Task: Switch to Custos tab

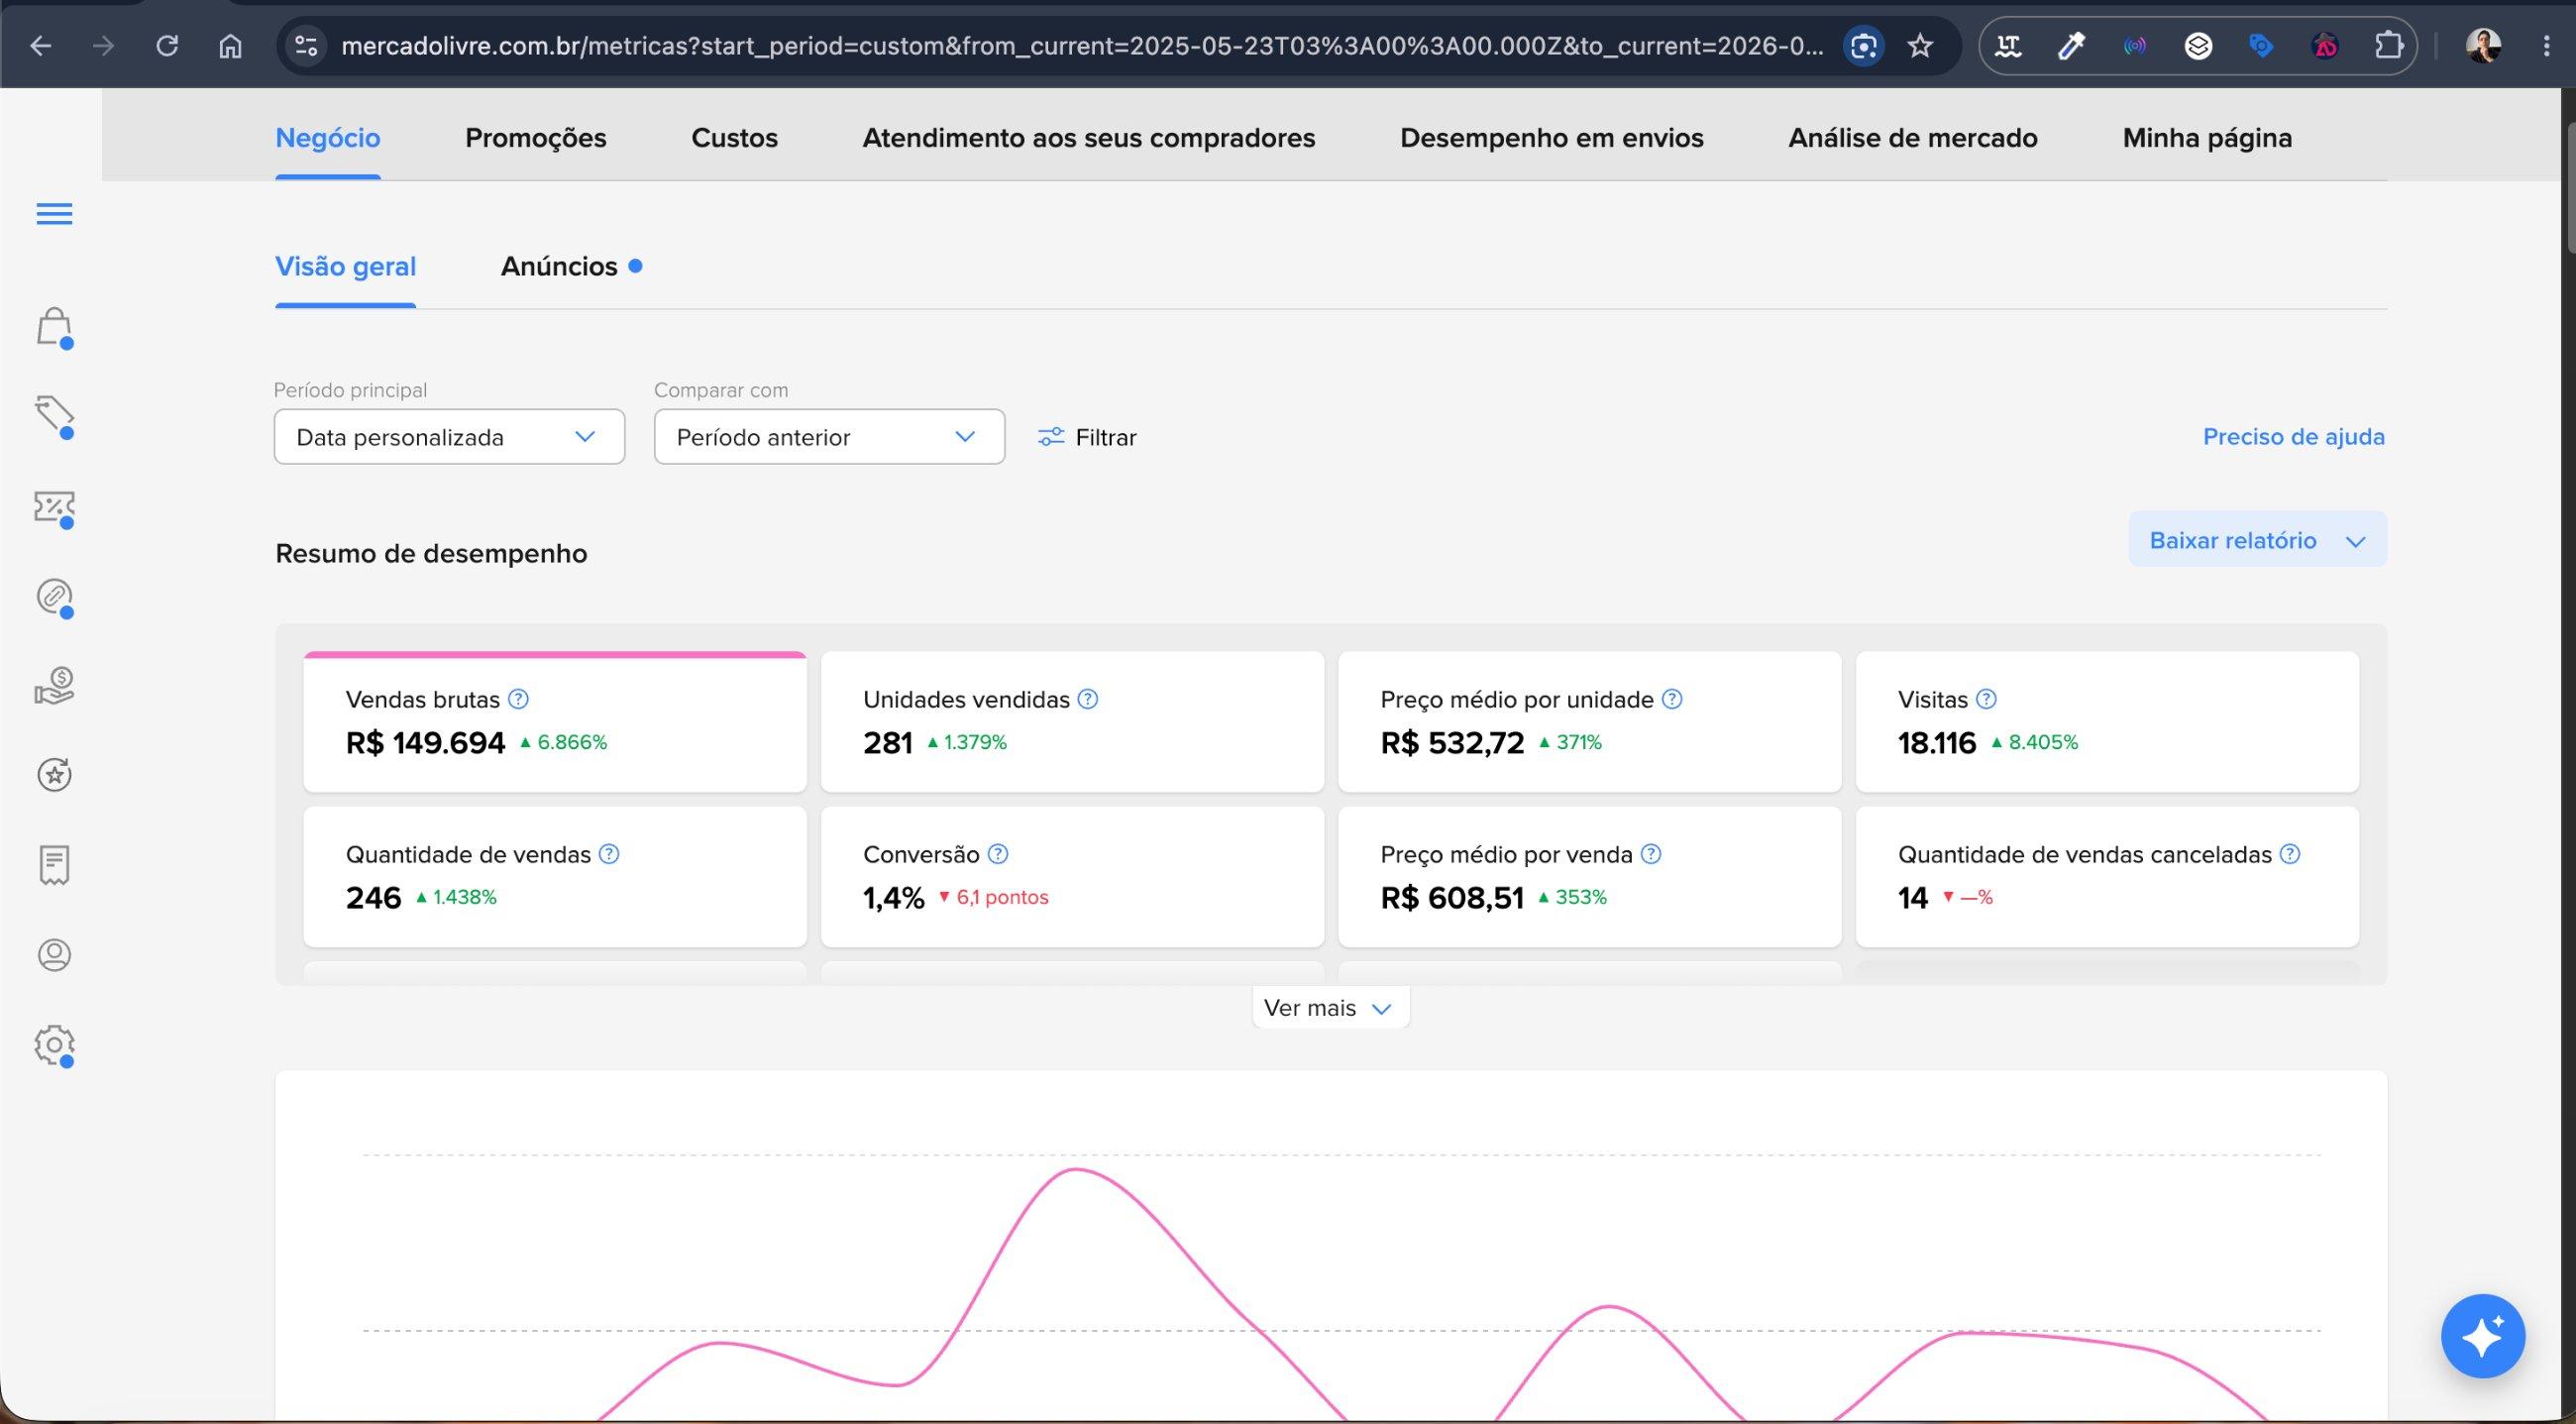Action: pos(734,138)
